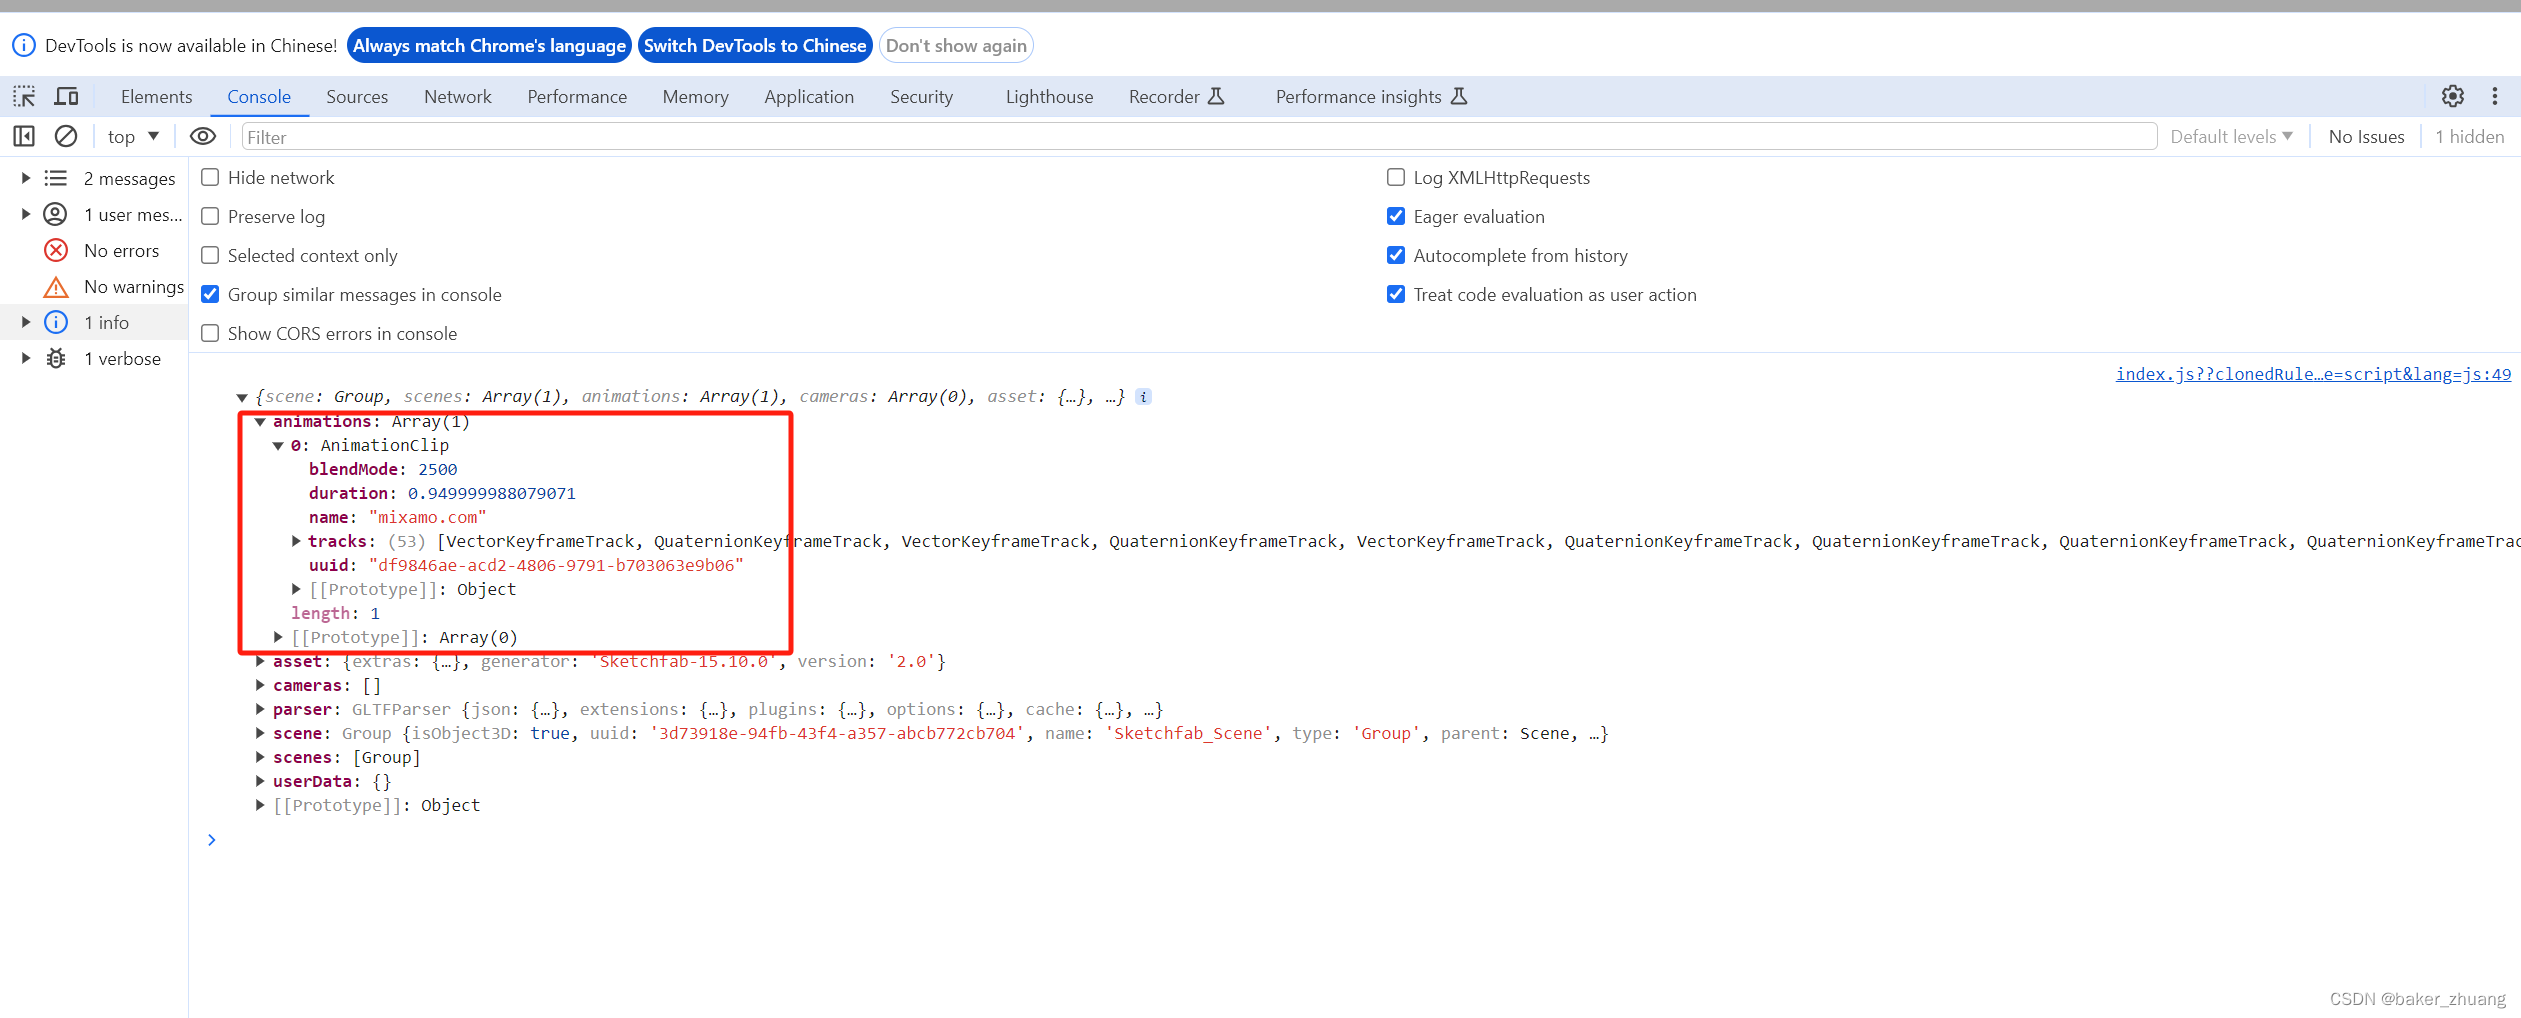Switch to the Elements tab
The height and width of the screenshot is (1018, 2521).
(x=156, y=96)
